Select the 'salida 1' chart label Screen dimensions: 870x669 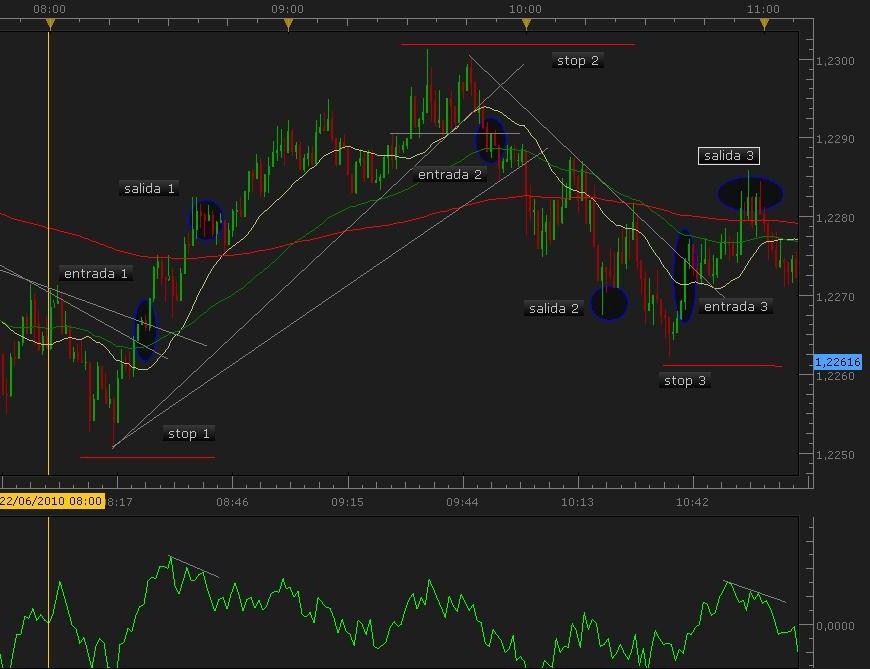[x=149, y=189]
